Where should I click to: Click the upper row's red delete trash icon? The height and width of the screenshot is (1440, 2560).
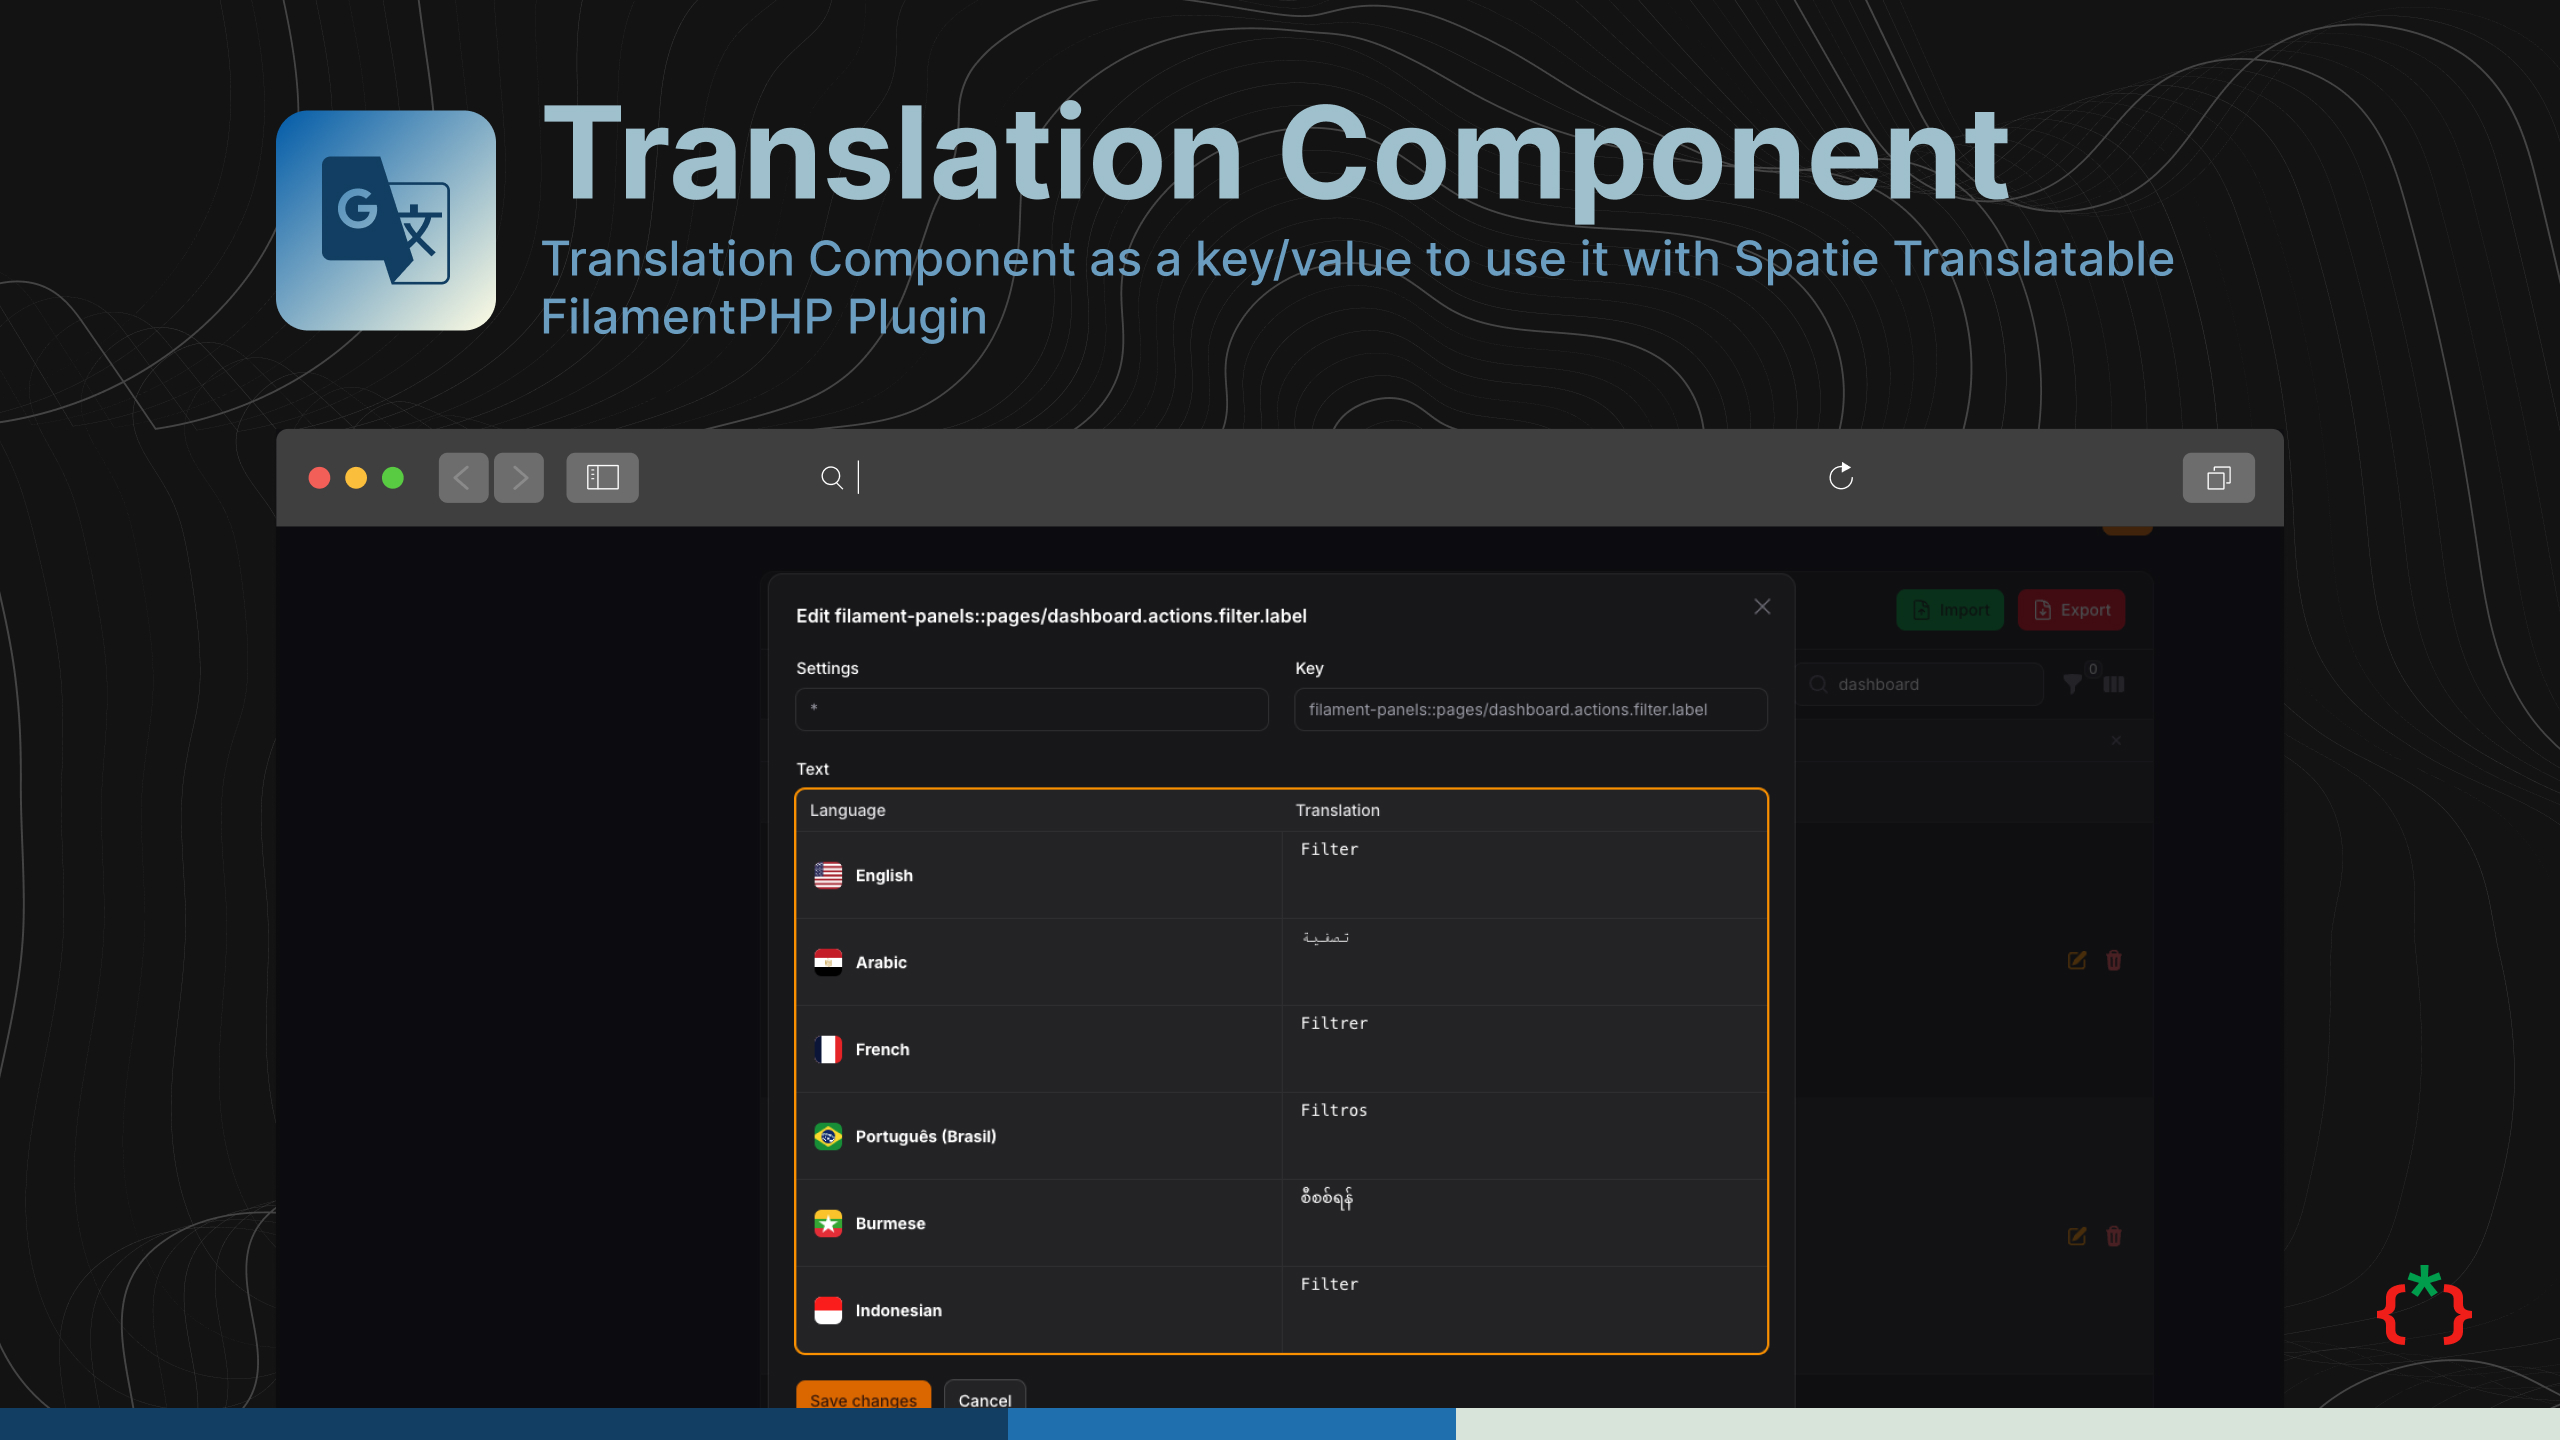coord(2114,960)
